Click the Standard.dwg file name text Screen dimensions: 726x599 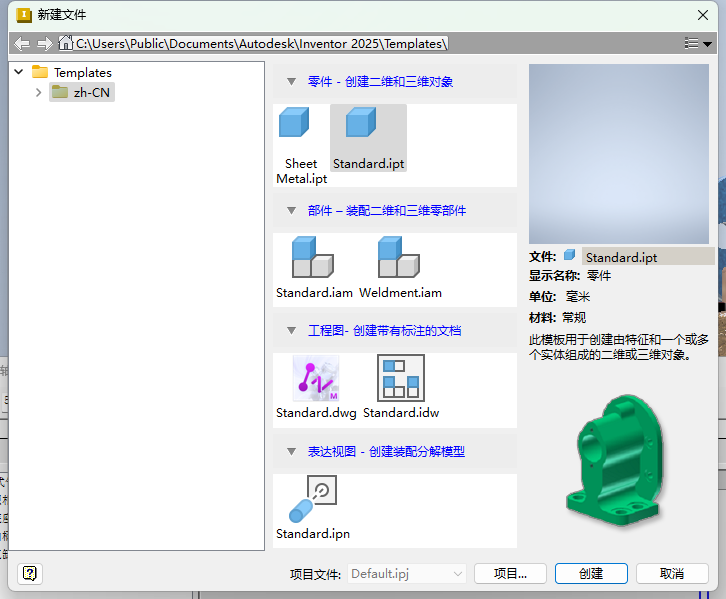tap(316, 413)
